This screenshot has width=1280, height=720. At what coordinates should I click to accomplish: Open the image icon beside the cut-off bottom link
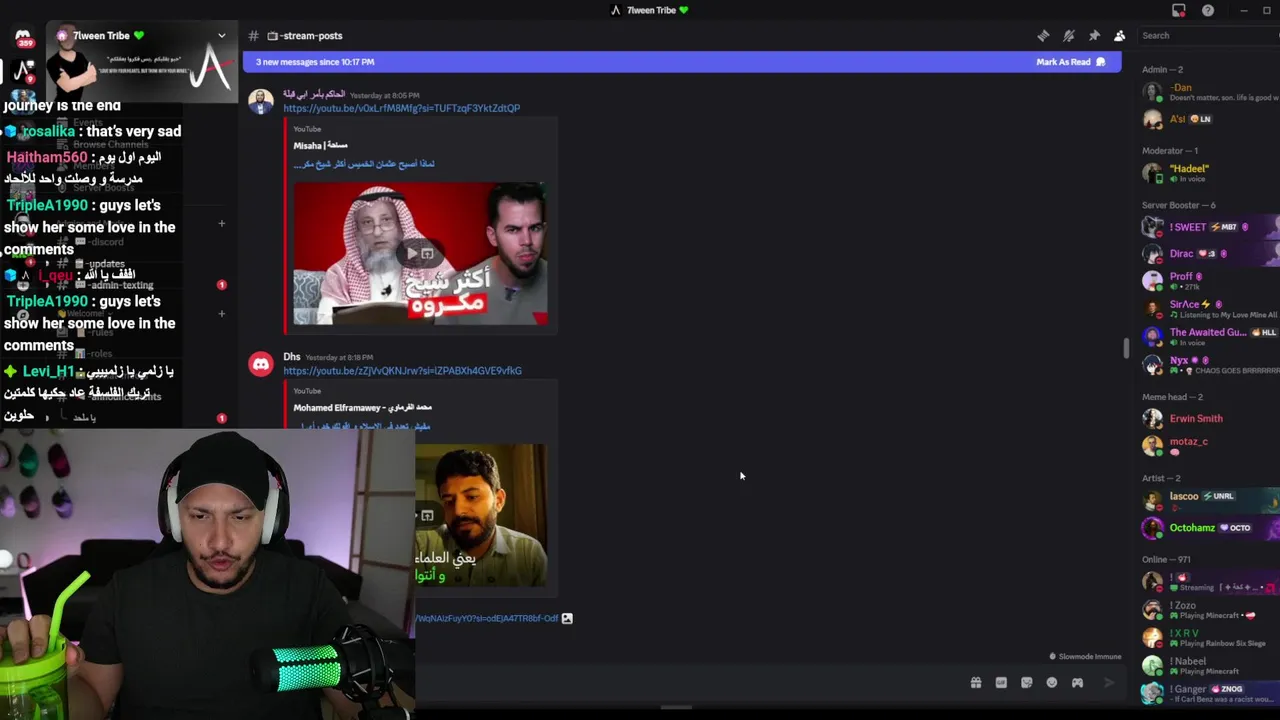pos(567,619)
